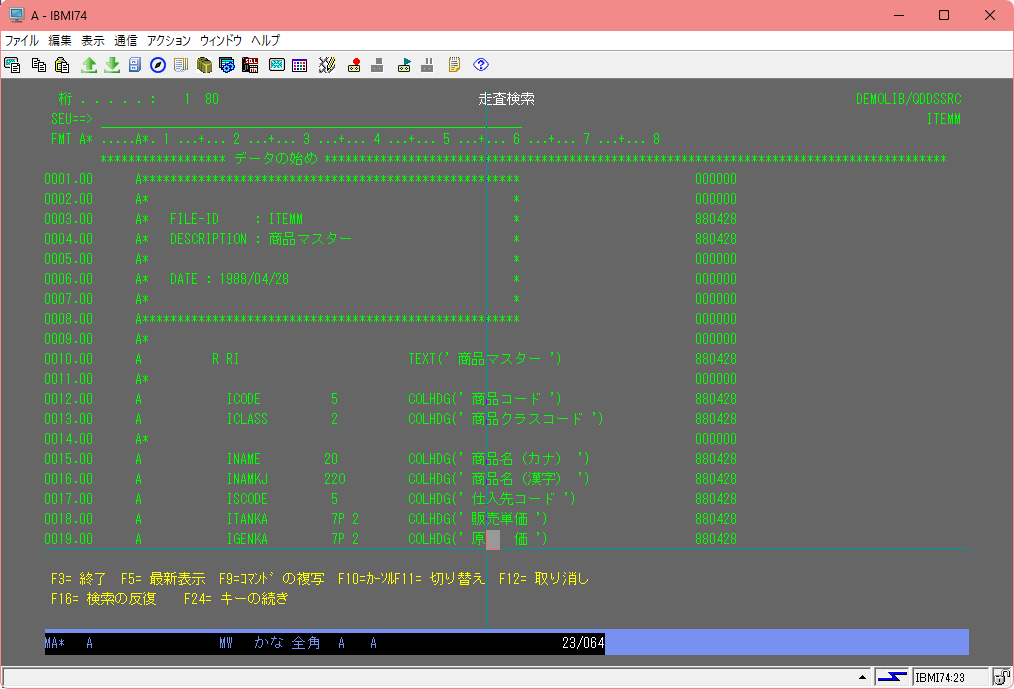Open the color grid keypad icon
The width and height of the screenshot is (1014, 689).
click(299, 65)
